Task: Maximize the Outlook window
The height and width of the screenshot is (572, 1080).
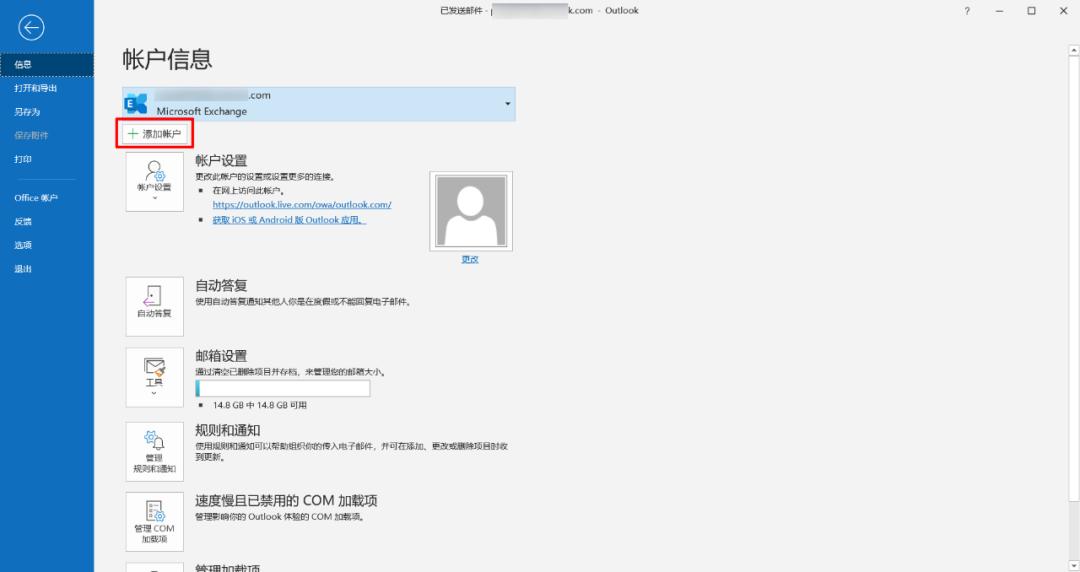Action: [1031, 11]
